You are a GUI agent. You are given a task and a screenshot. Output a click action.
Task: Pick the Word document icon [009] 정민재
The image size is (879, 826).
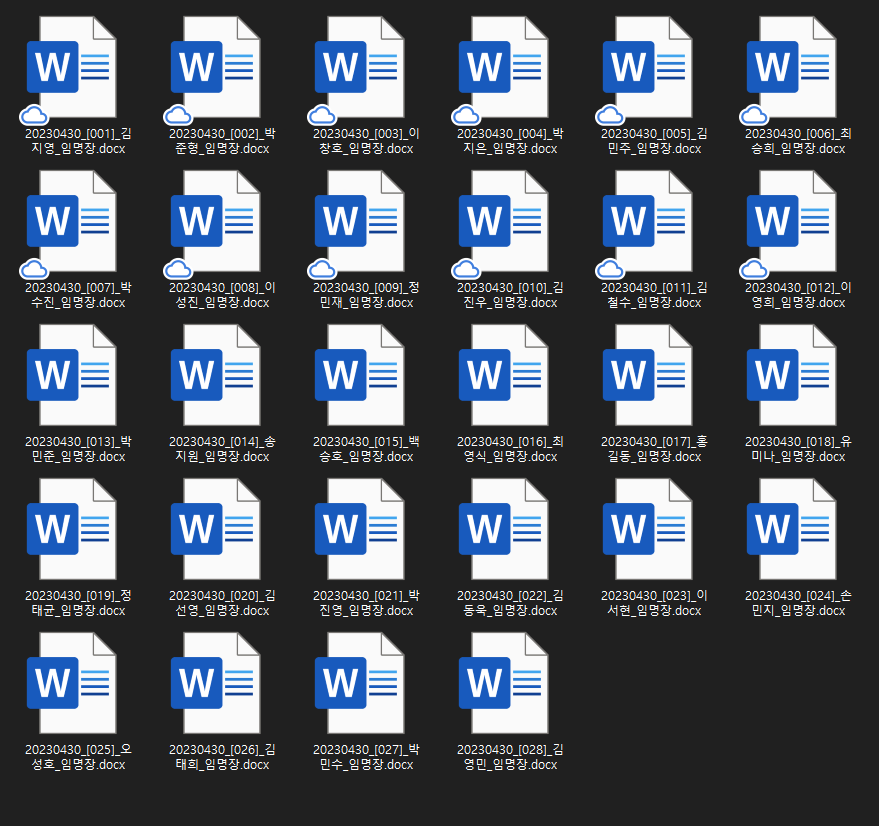(360, 222)
